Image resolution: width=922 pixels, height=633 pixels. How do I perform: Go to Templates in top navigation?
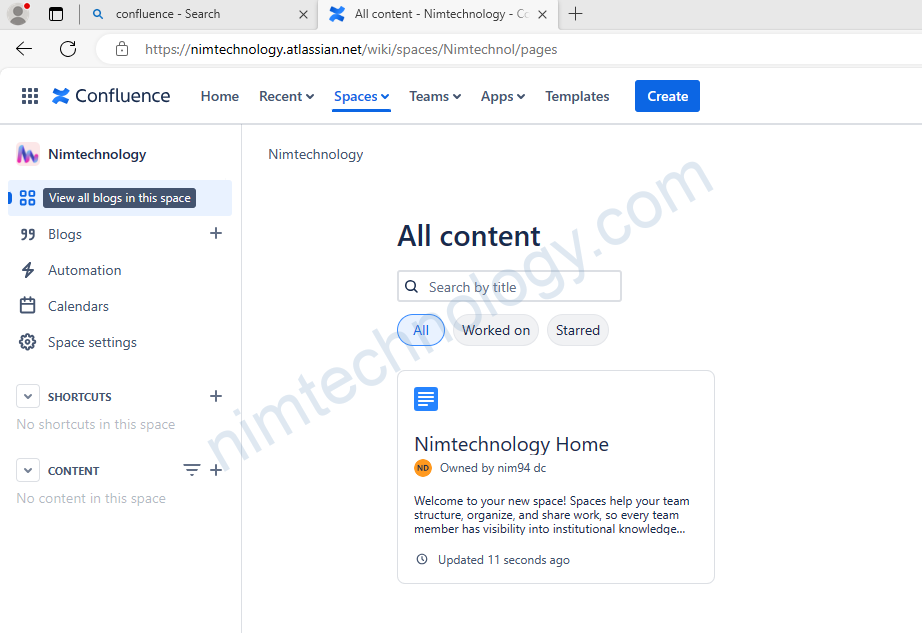[x=577, y=96]
